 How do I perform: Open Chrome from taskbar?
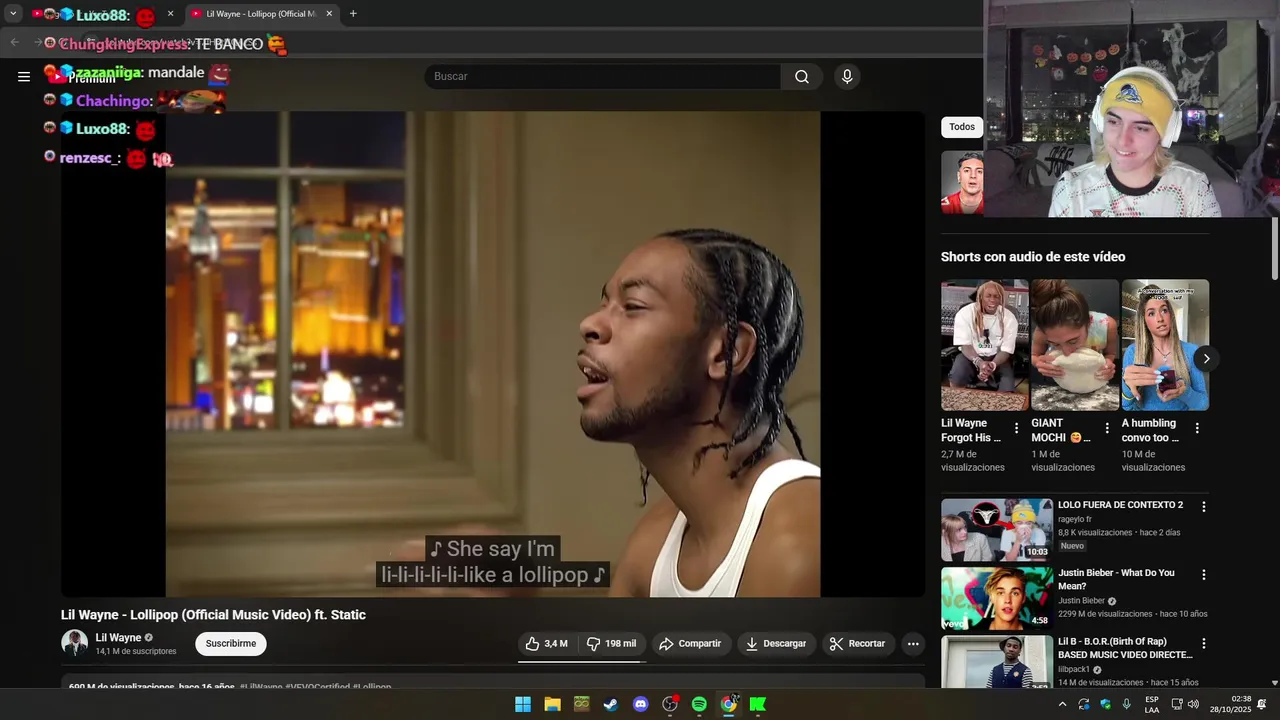click(x=729, y=704)
